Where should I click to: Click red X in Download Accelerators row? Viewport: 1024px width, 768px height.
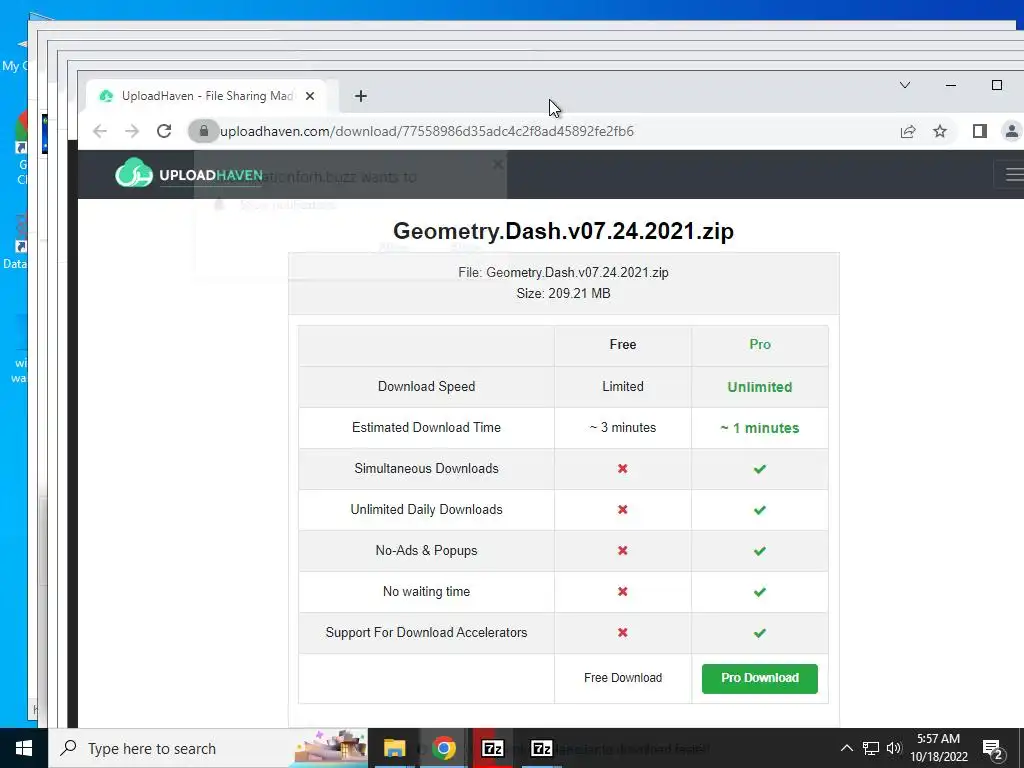622,633
